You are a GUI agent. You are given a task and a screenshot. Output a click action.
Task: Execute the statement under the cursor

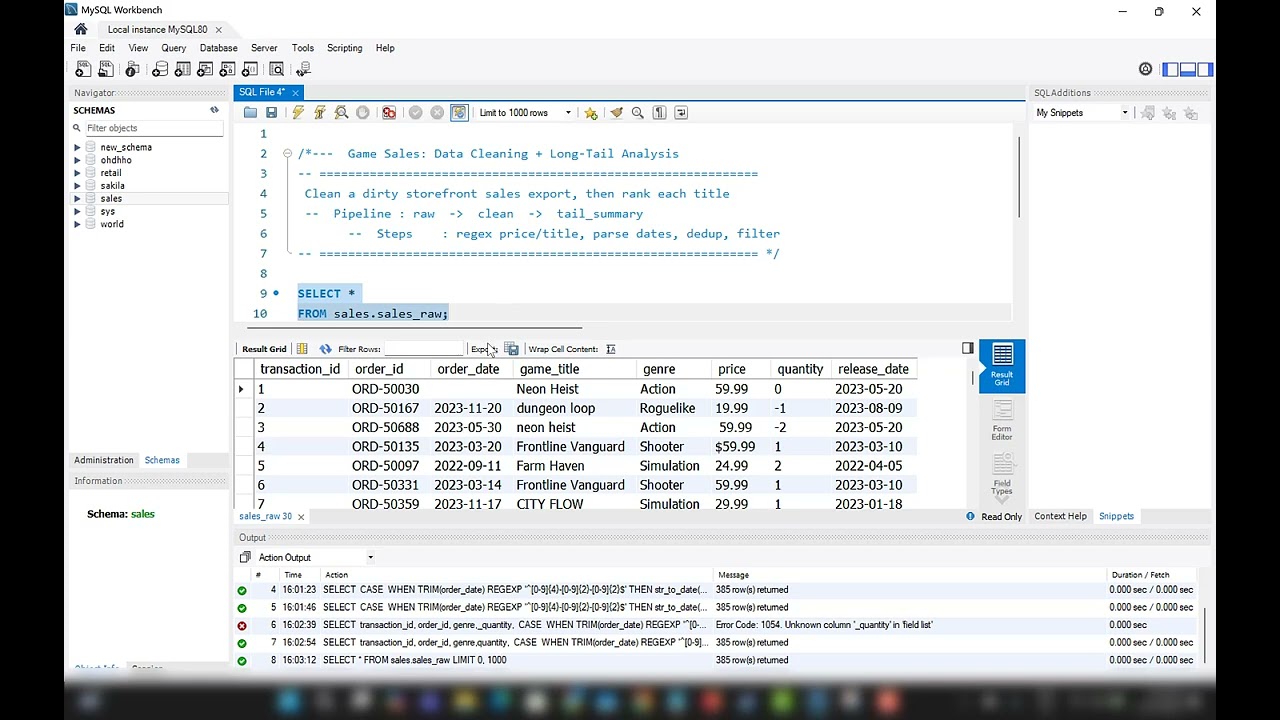point(319,113)
